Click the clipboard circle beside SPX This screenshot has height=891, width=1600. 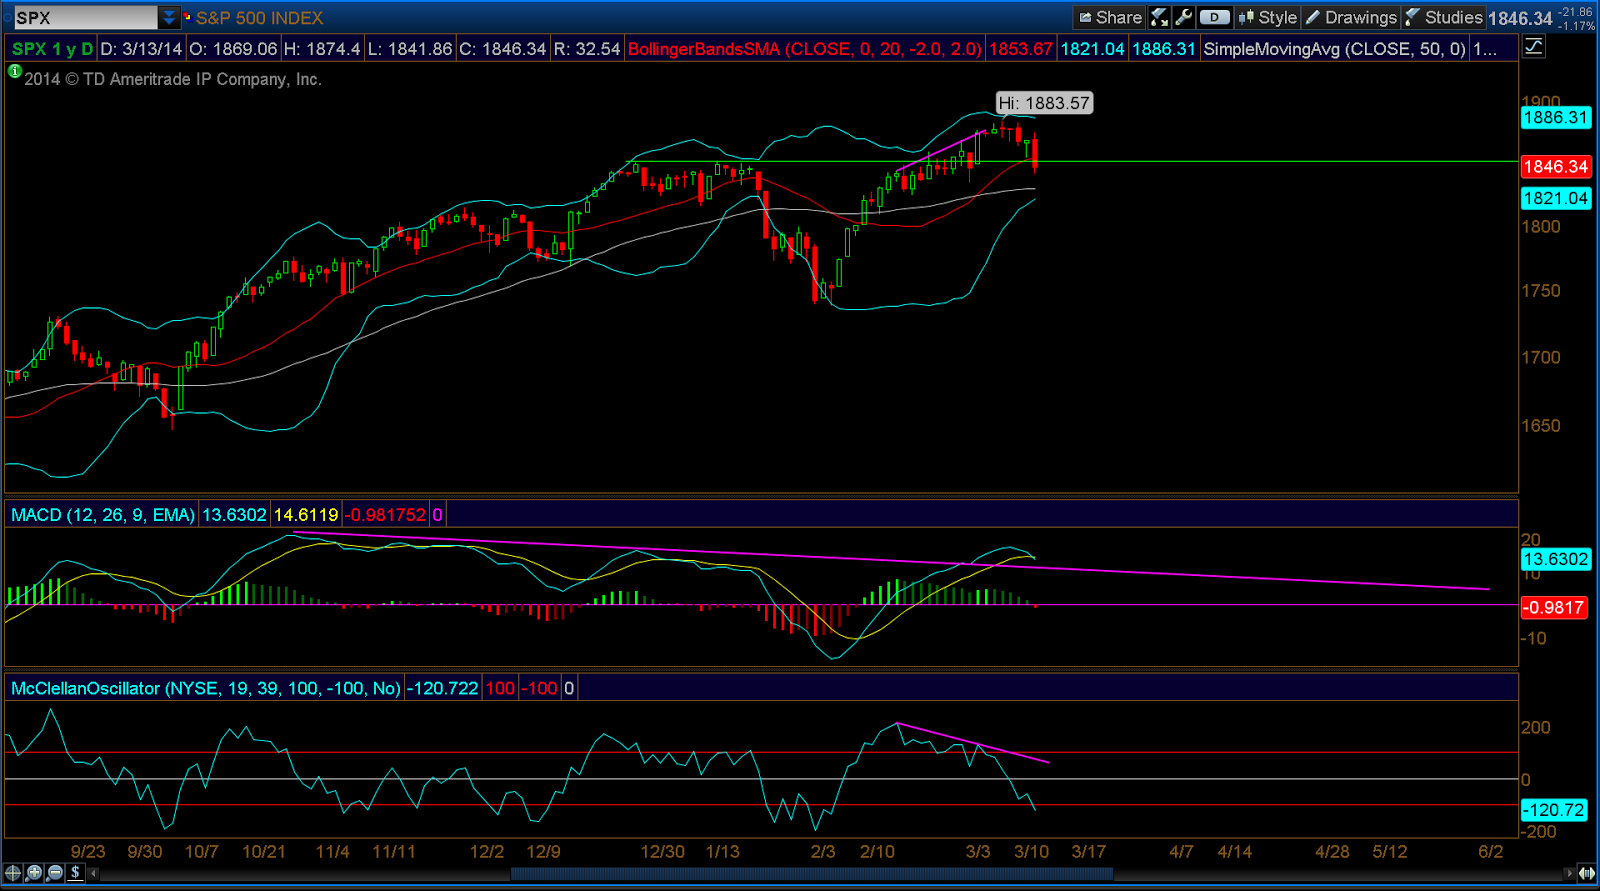7,17
